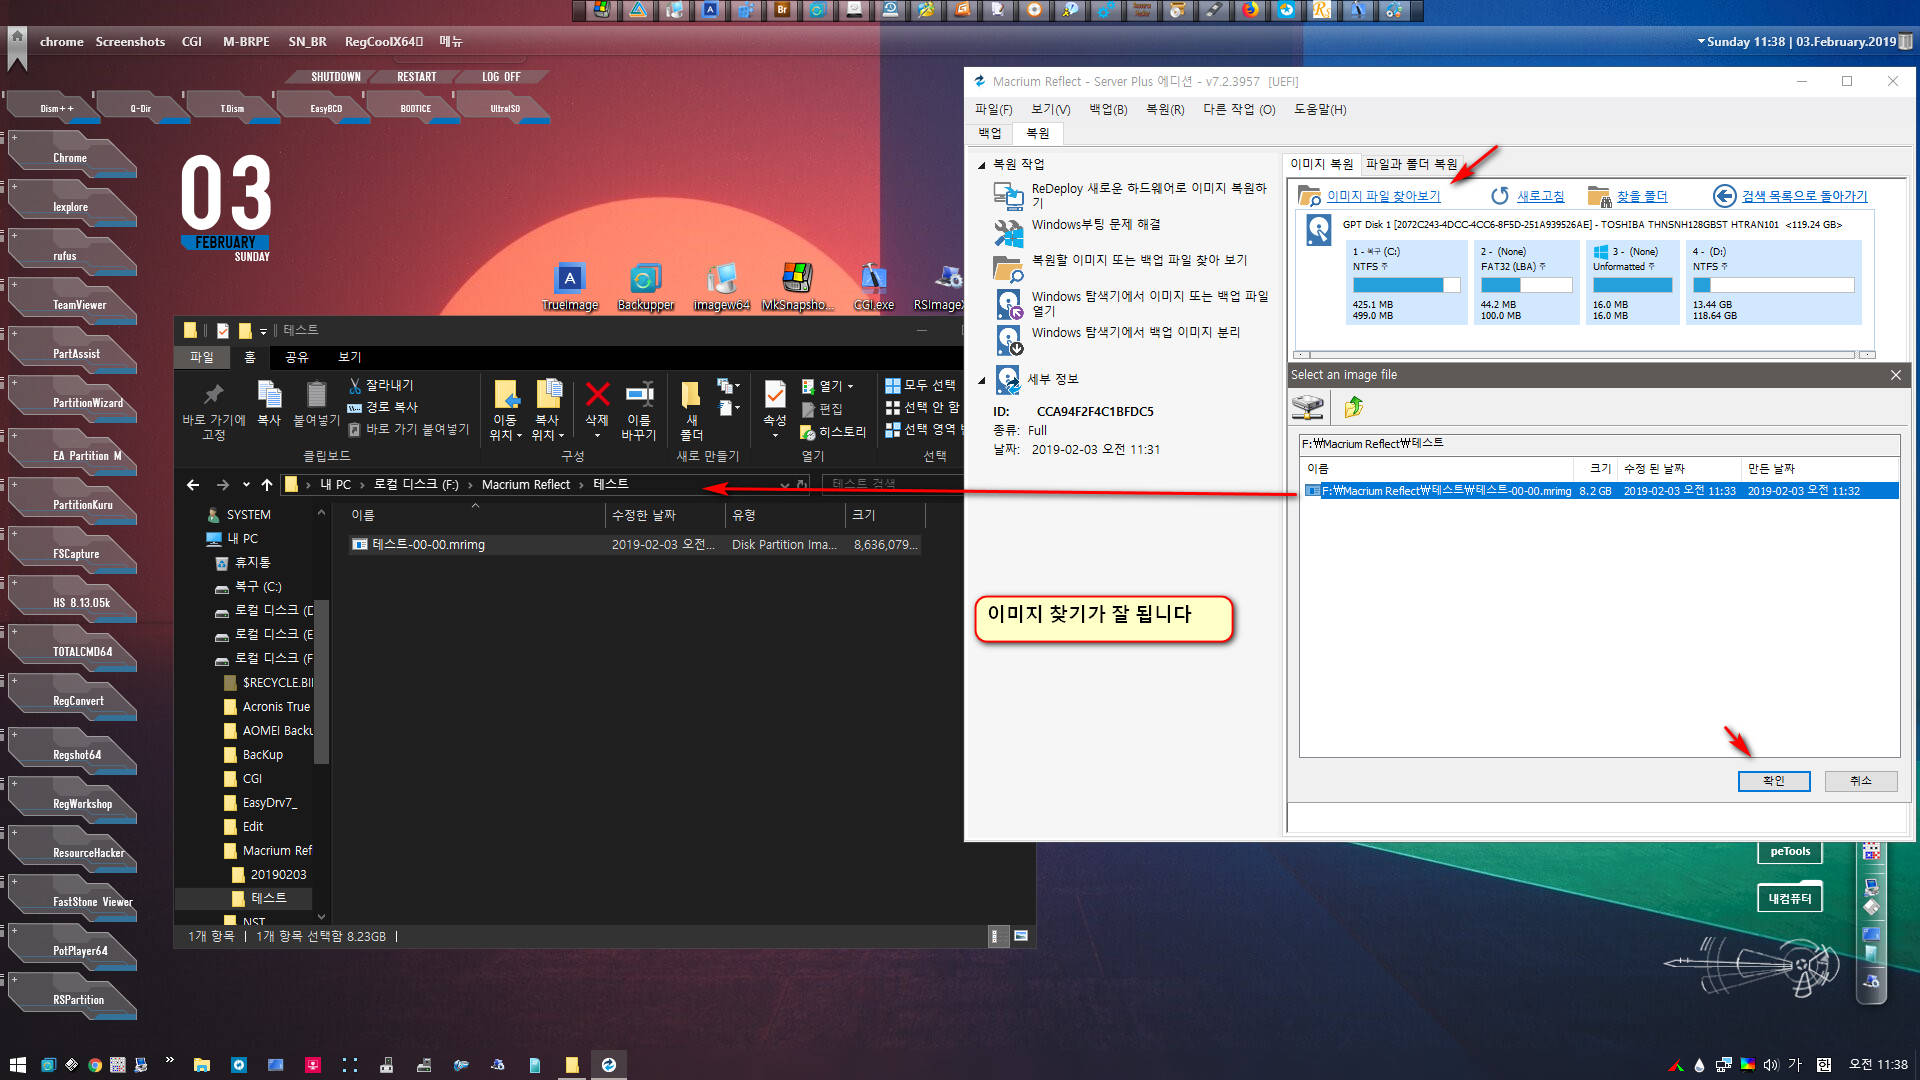Open CGI.exe desktop icon

coord(873,280)
